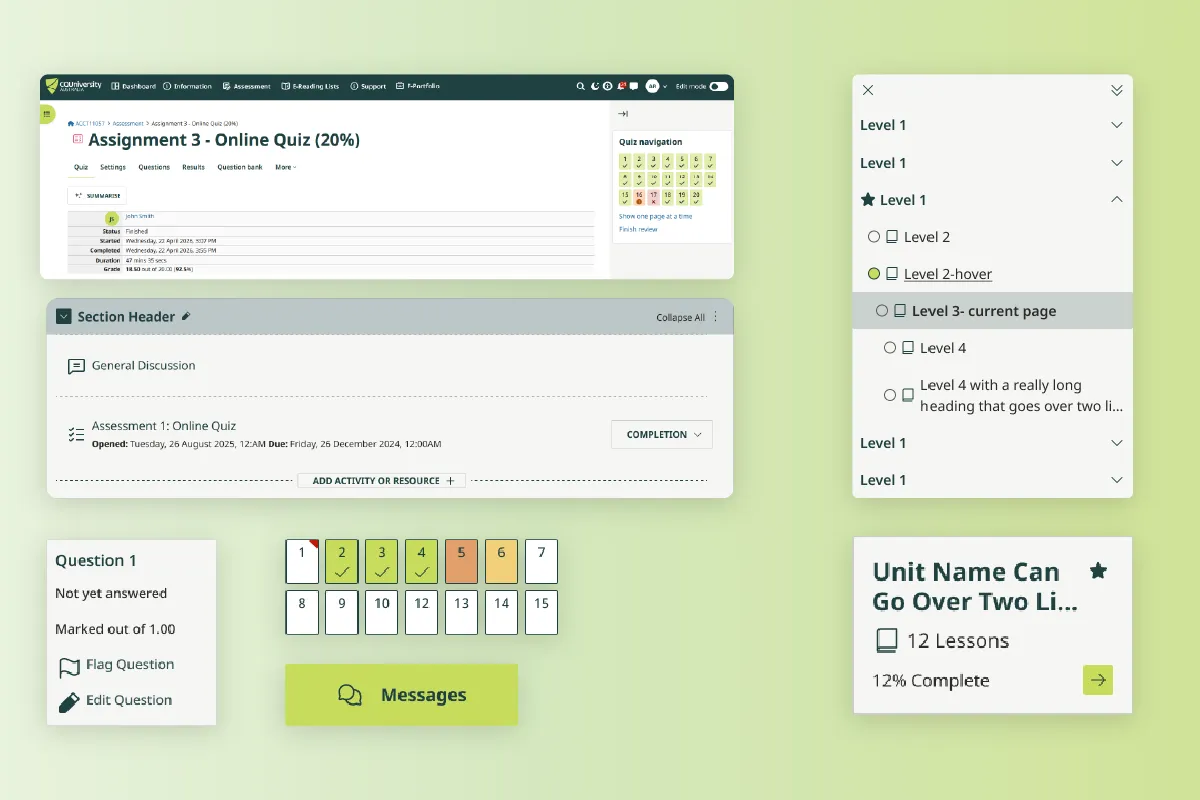Click the book icon beside Level 4
1200x800 pixels.
click(x=908, y=348)
